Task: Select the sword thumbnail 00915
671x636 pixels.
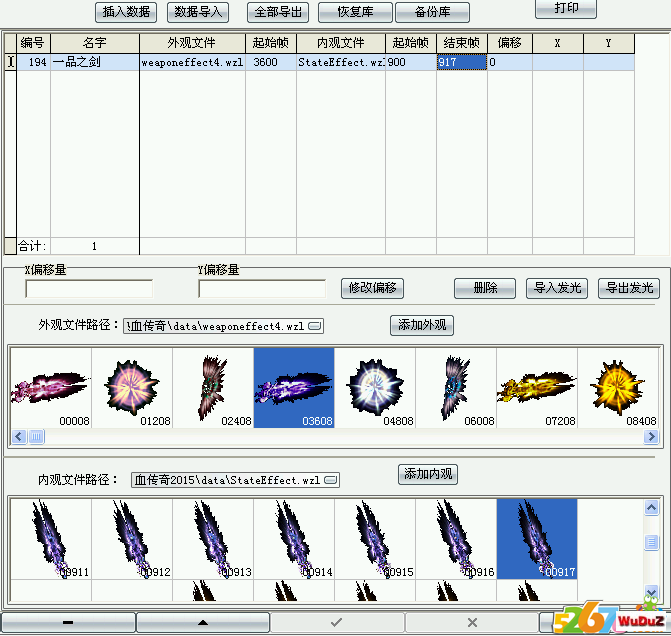Action: click(x=375, y=539)
